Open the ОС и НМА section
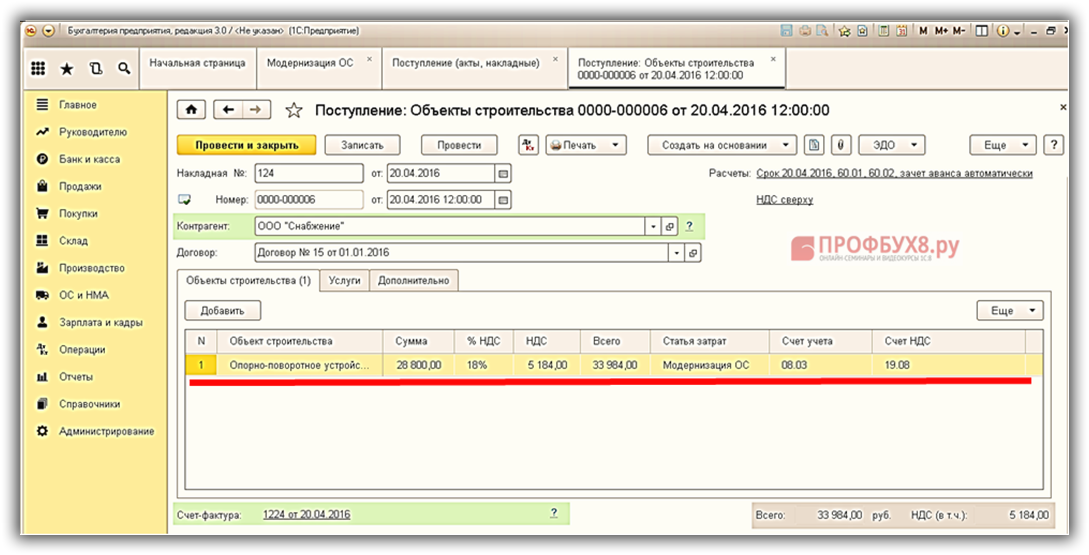Viewport: 1089px width, 555px height. (x=83, y=295)
